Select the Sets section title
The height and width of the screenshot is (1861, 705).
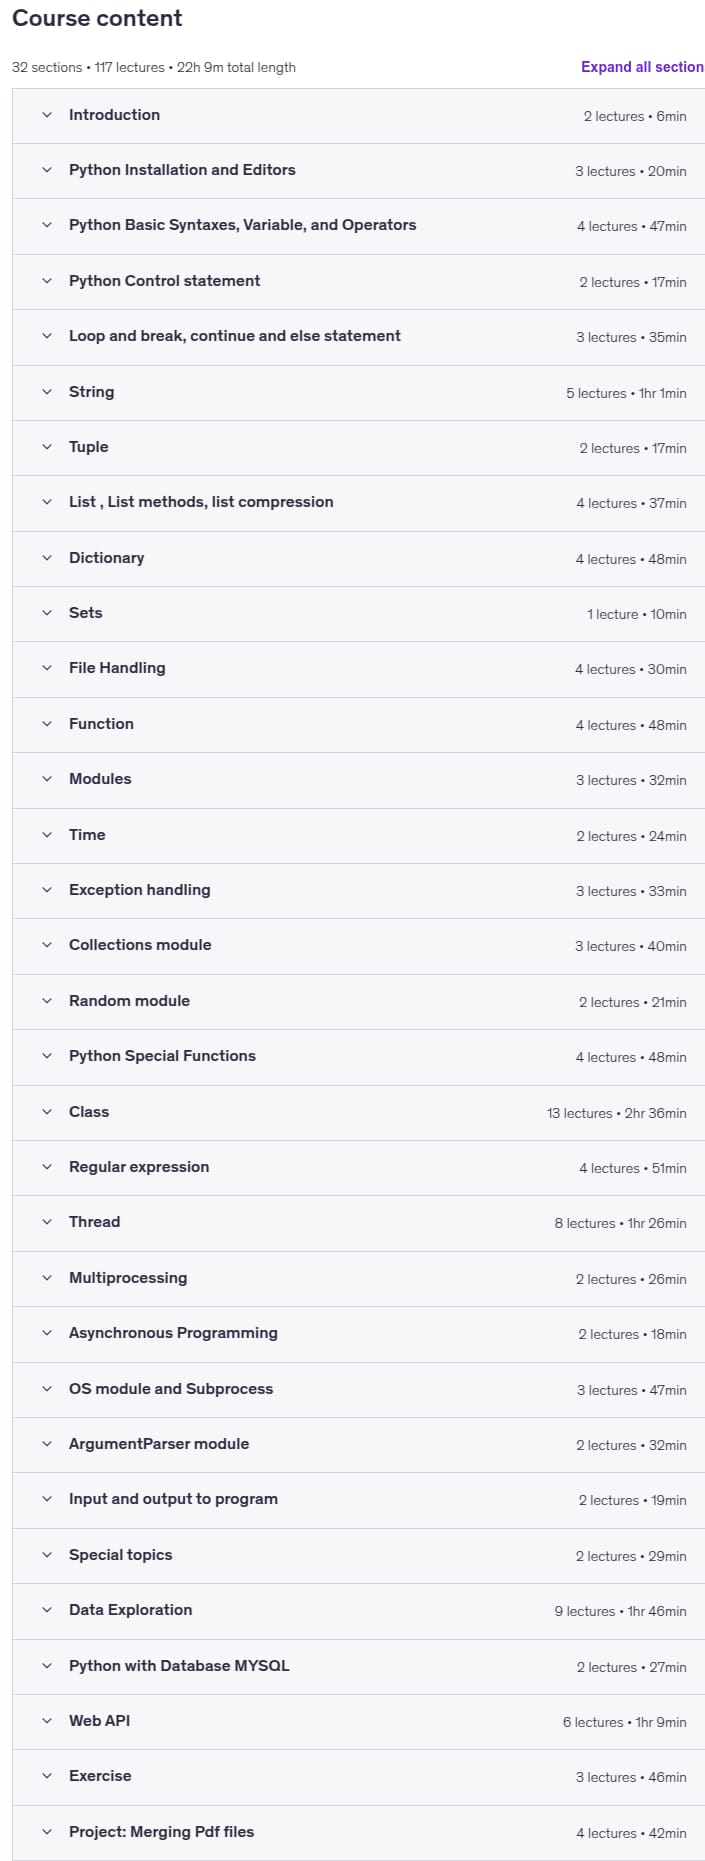86,613
